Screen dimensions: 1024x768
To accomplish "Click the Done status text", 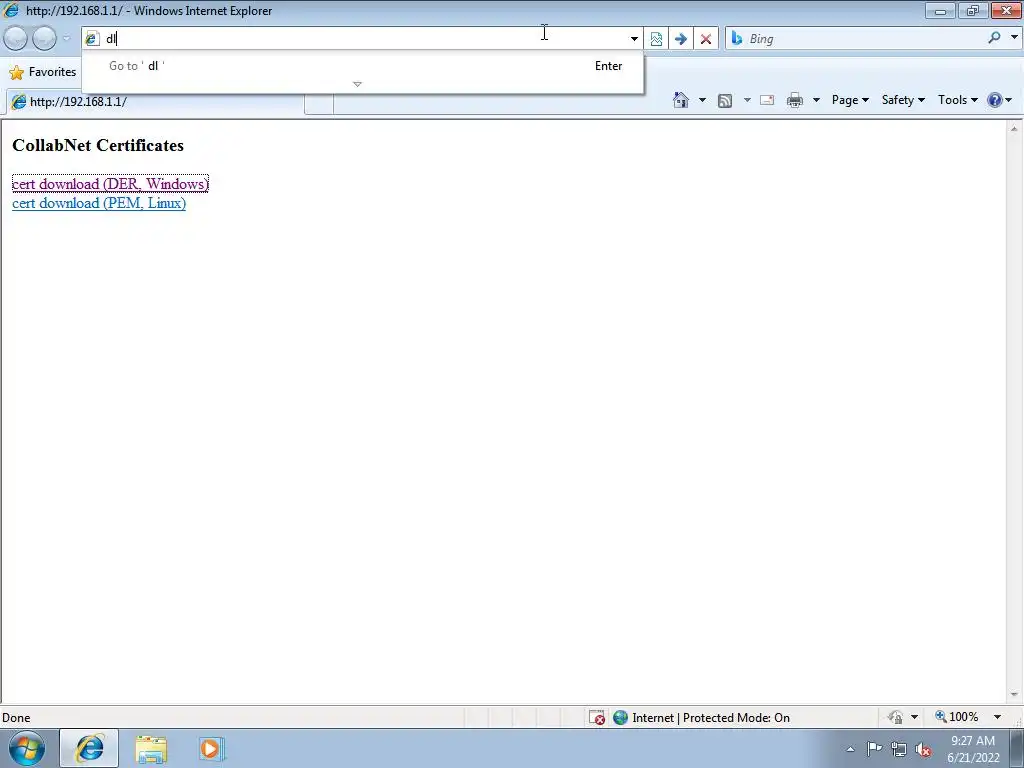I will click(16, 718).
